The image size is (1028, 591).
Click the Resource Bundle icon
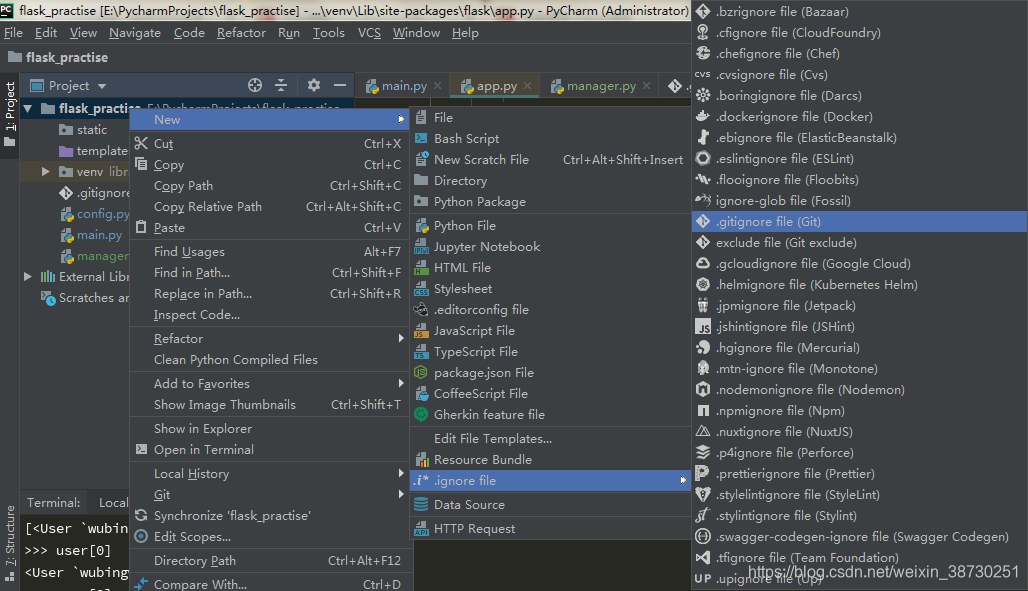click(x=422, y=460)
